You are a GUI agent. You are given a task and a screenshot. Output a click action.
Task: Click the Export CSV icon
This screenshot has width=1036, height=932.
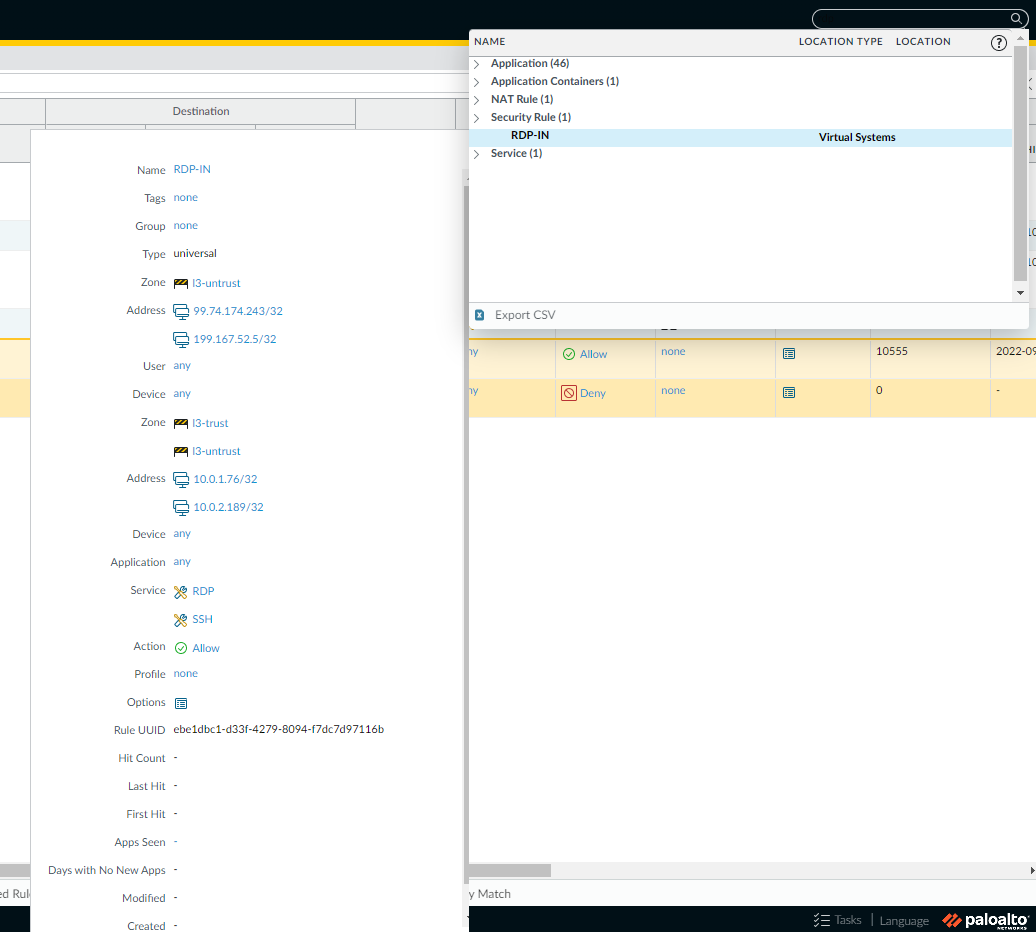click(480, 315)
